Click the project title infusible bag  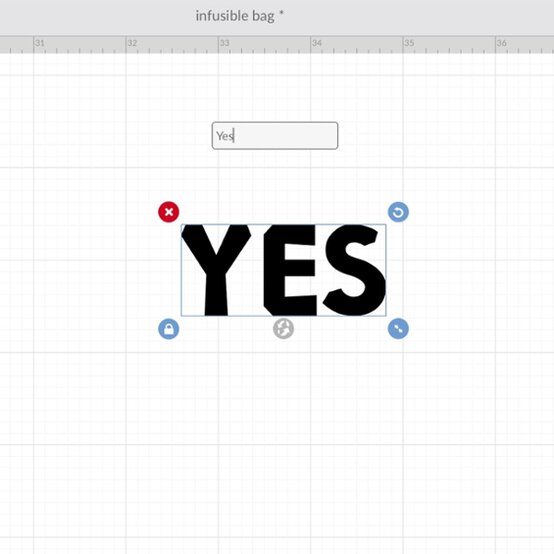(235, 16)
